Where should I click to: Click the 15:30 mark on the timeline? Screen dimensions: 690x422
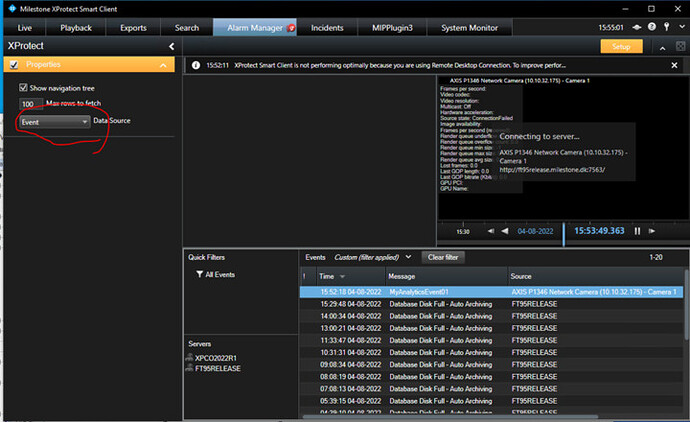point(463,231)
